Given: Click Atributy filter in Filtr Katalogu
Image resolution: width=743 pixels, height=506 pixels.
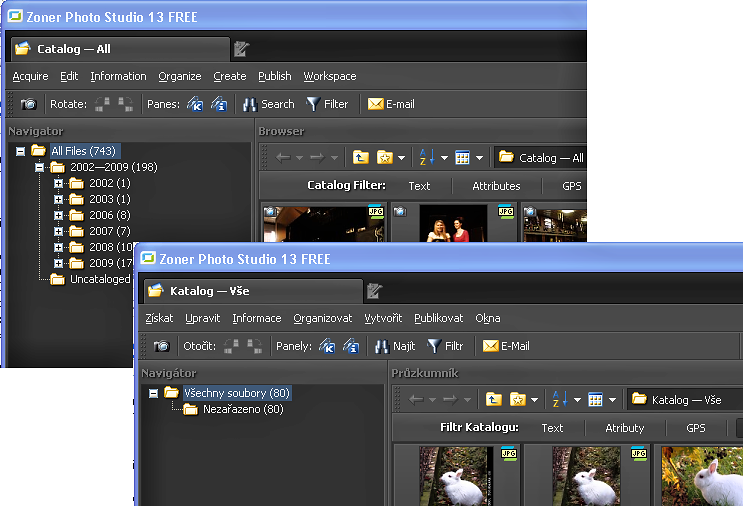Looking at the screenshot, I should (625, 428).
